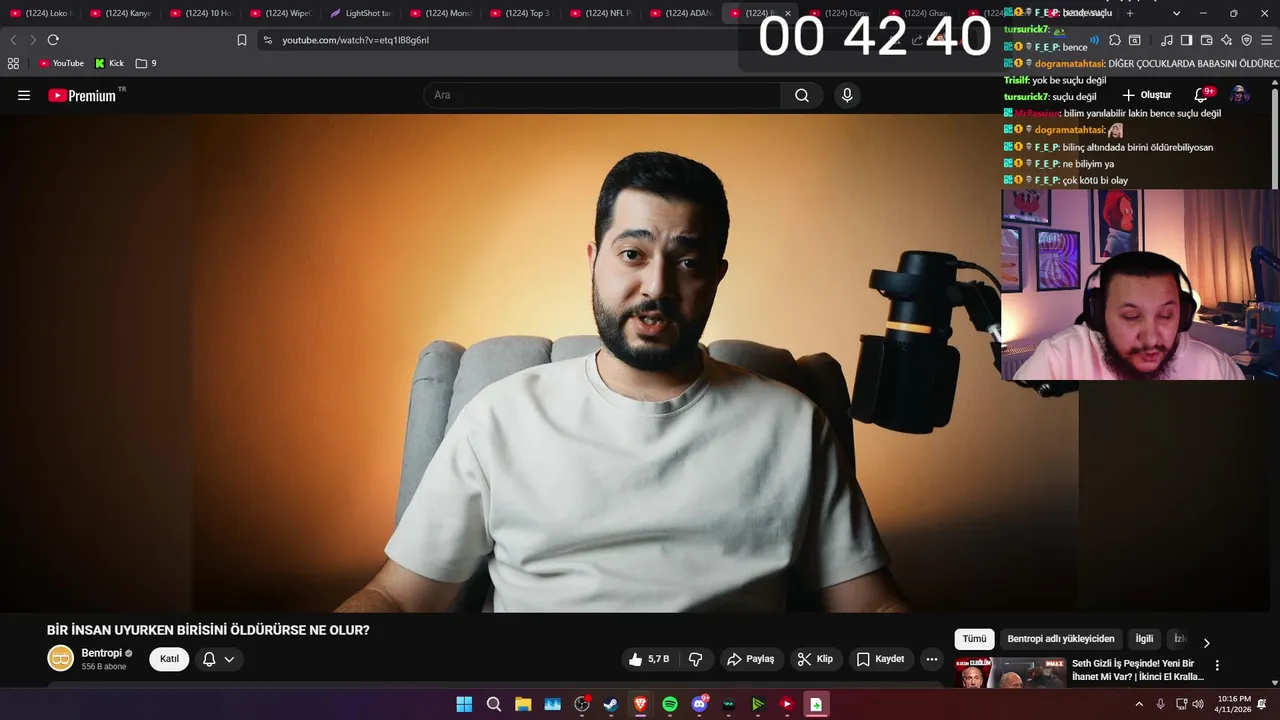Click the Katıl join button
The width and height of the screenshot is (1280, 720).
click(x=169, y=659)
